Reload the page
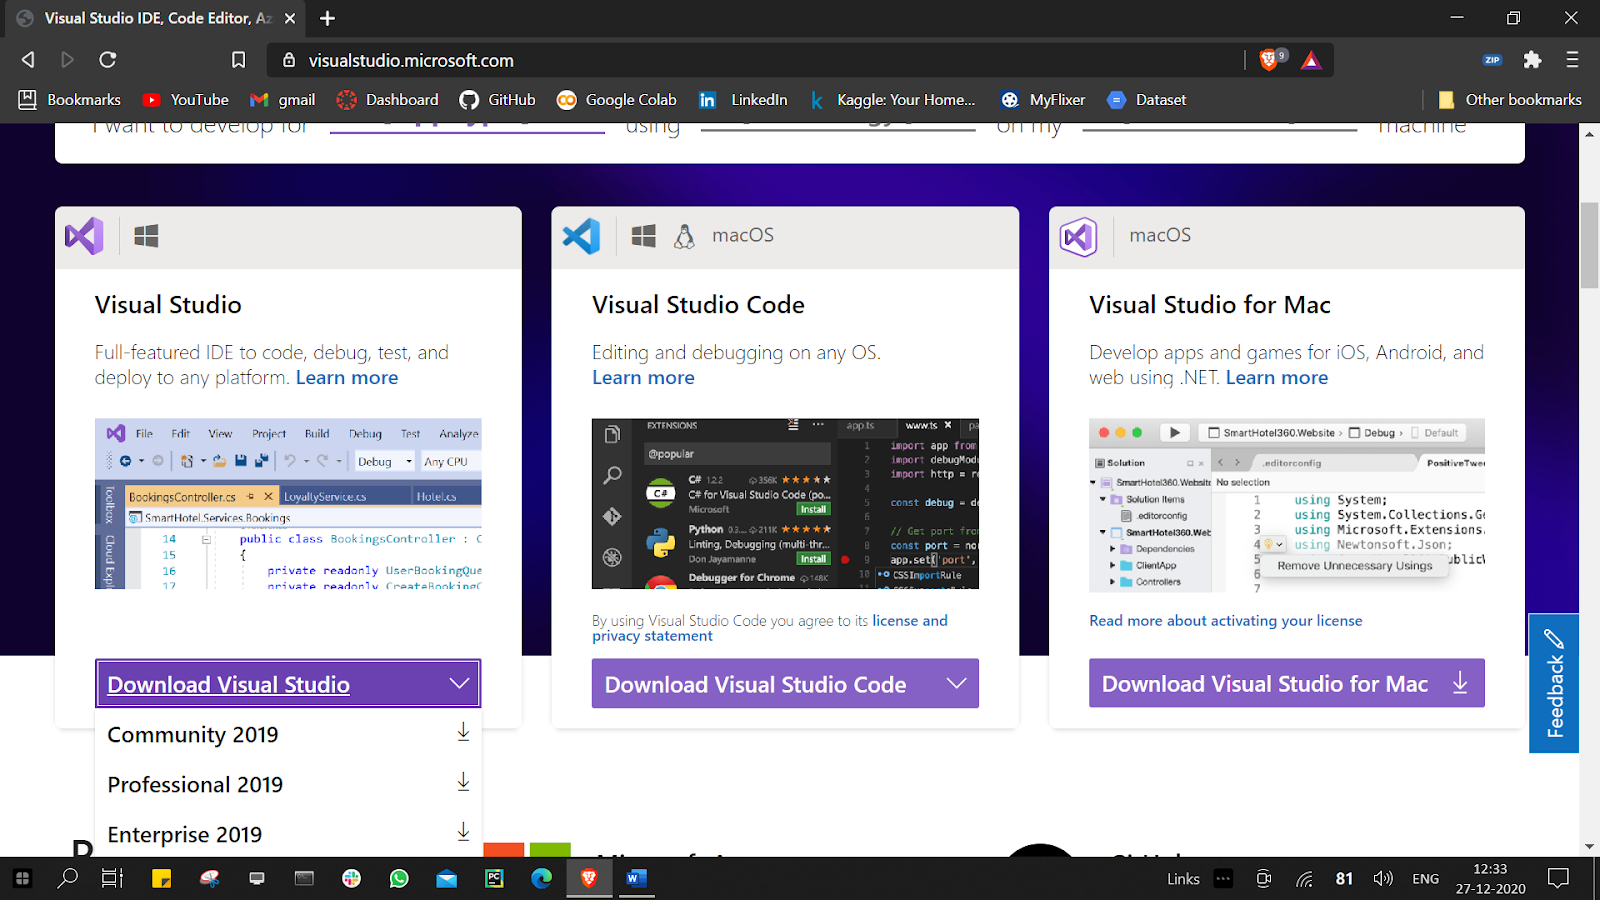The image size is (1600, 900). 108,60
